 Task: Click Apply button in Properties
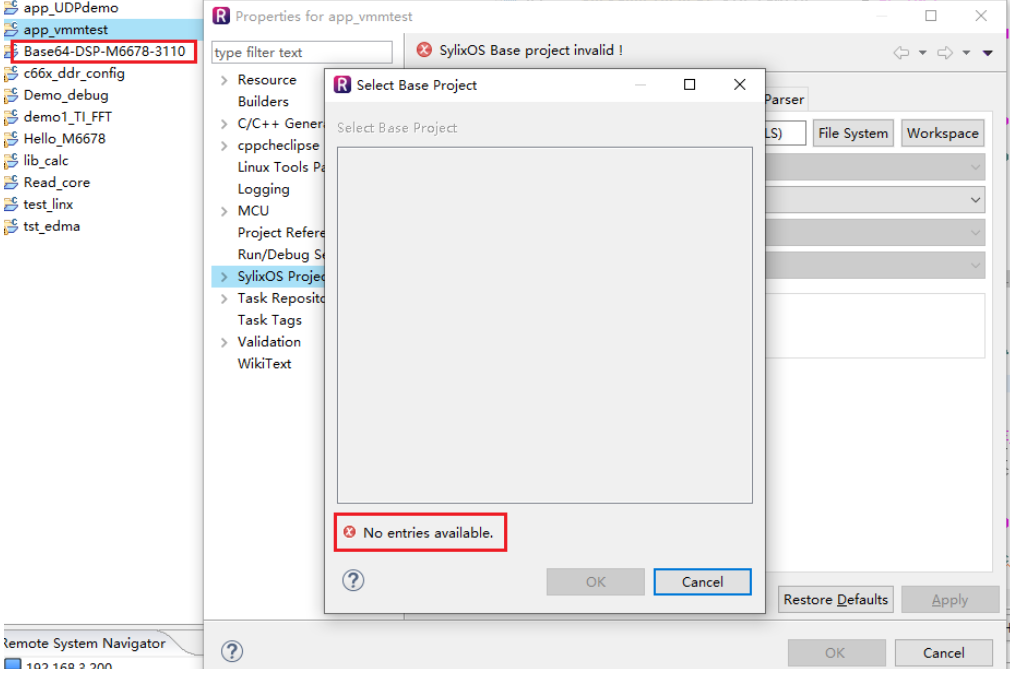949,600
